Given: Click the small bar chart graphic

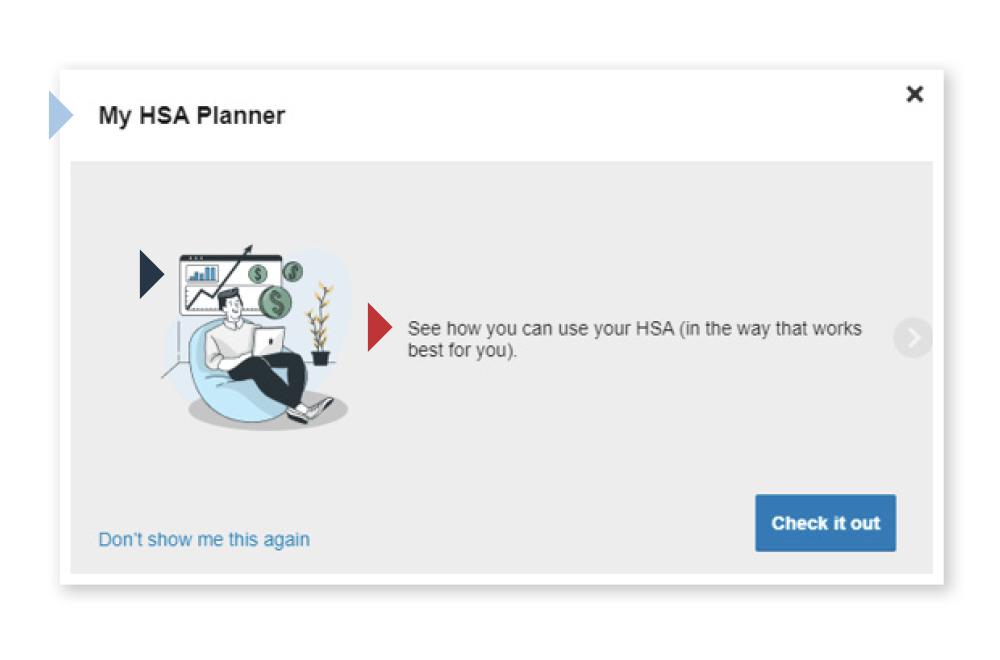Looking at the screenshot, I should click(x=202, y=274).
